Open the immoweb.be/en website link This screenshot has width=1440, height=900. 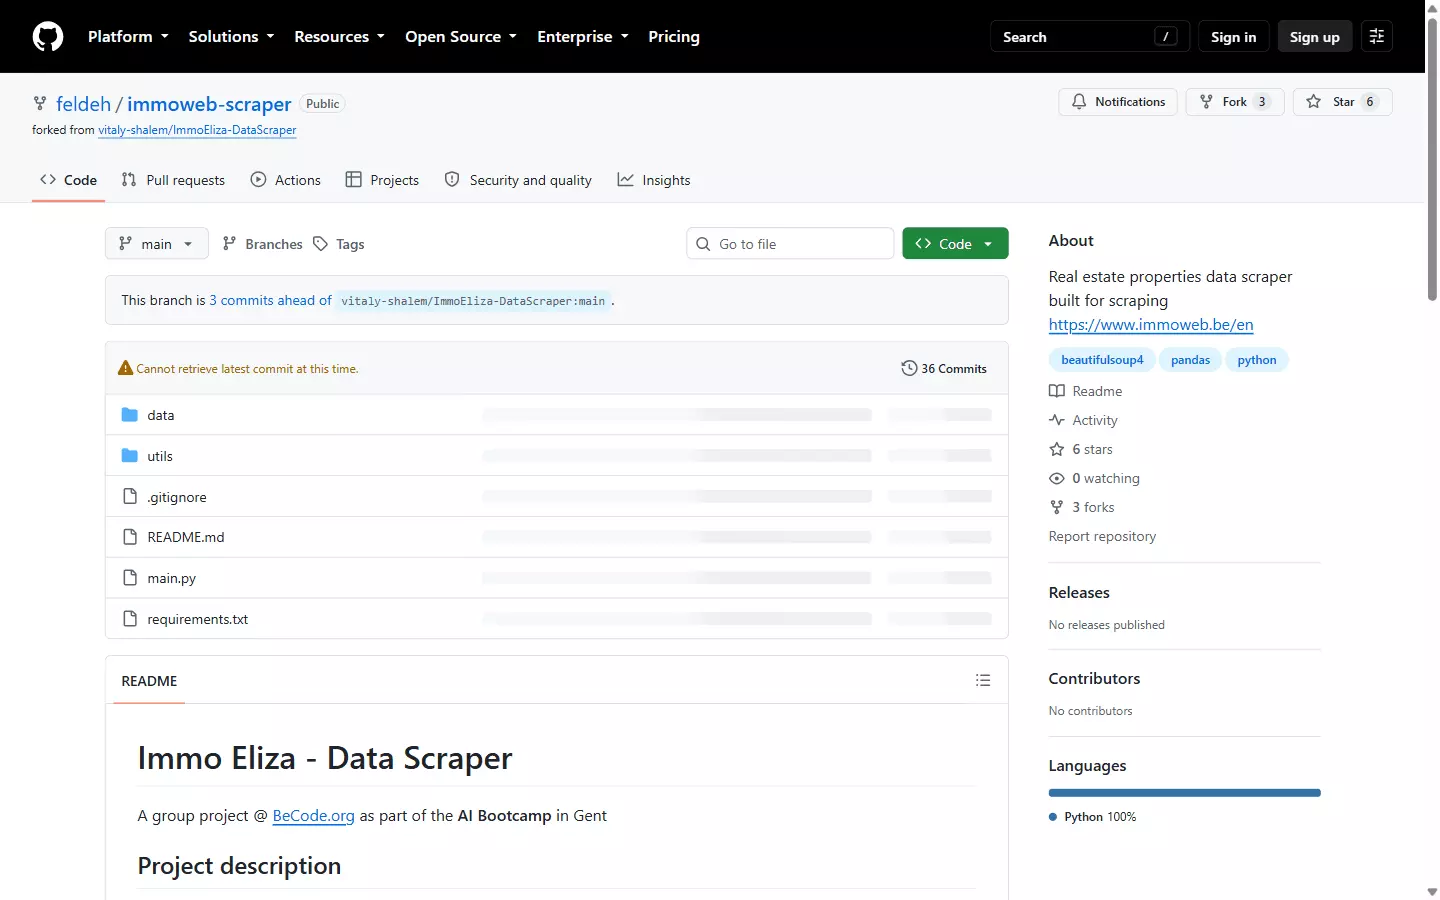point(1151,324)
